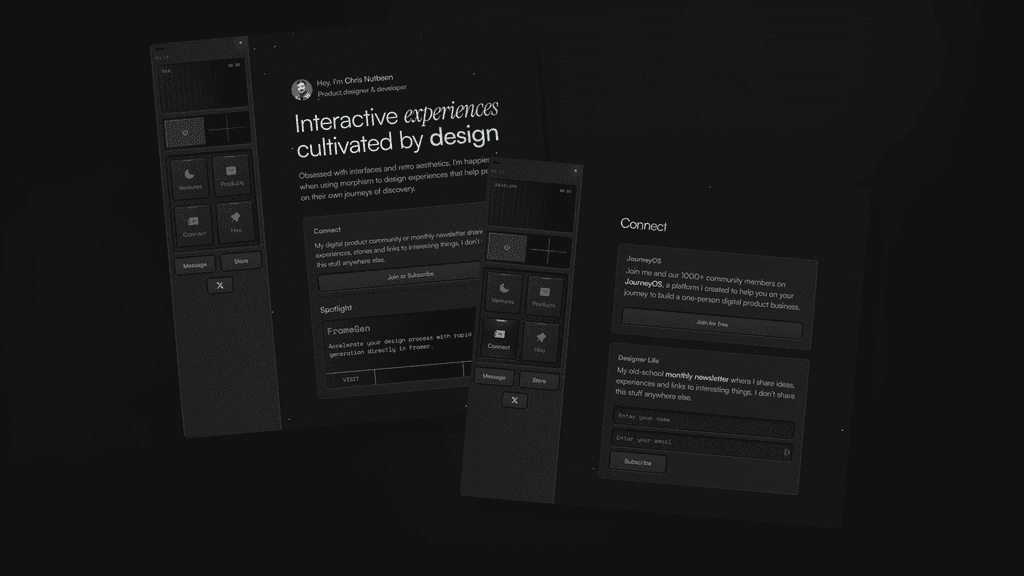Screen dimensions: 1024x576
Task: Click the monthly newsletter bold text
Action: (x=697, y=377)
